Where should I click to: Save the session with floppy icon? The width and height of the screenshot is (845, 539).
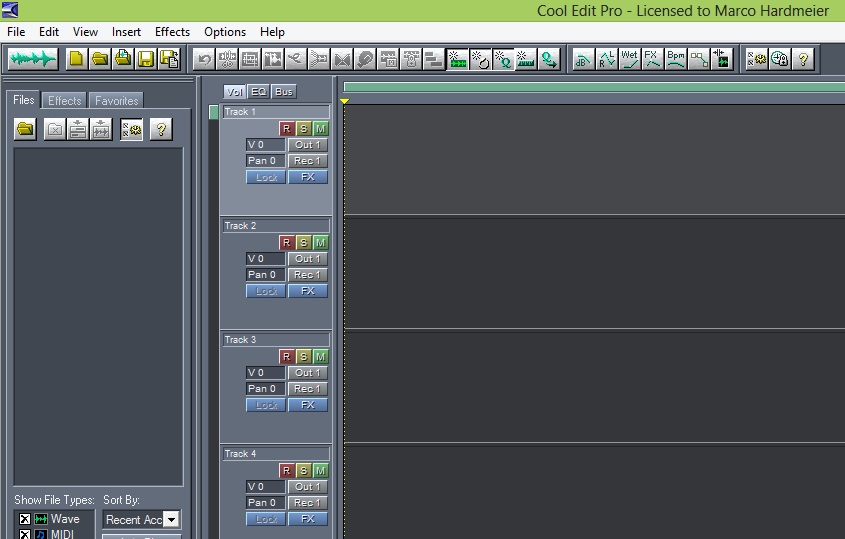[146, 59]
